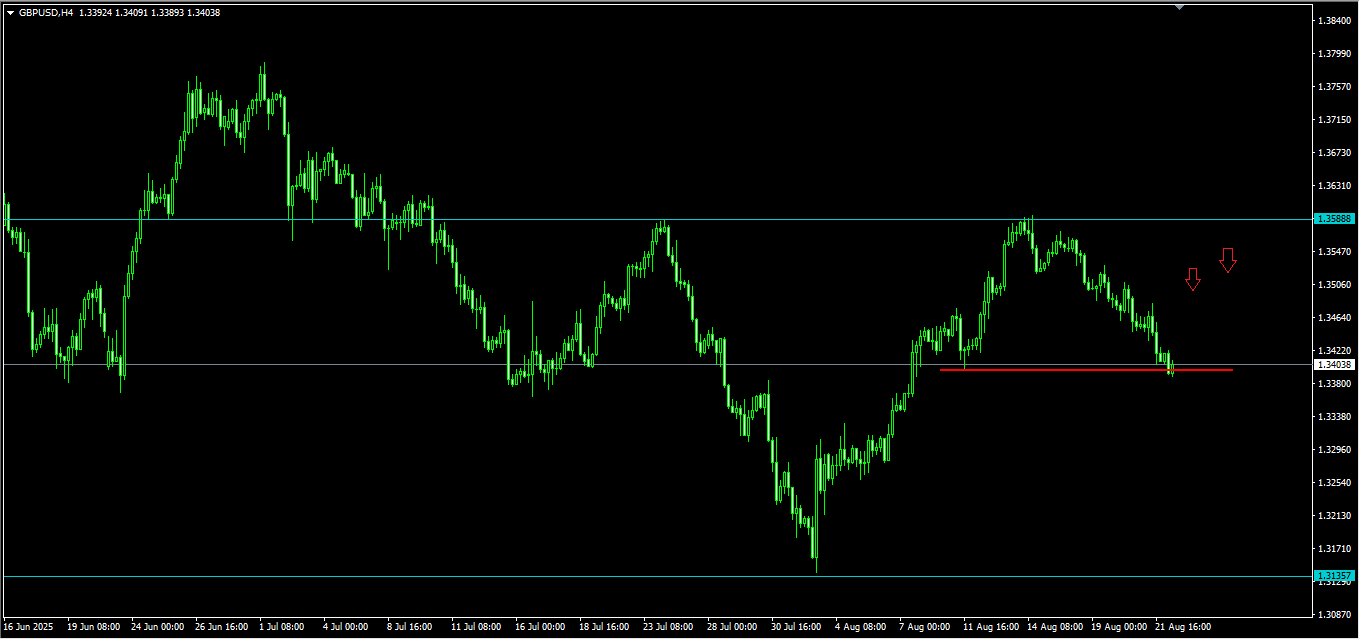Viewport: 1359px width, 639px height.
Task: Click the 21 Aug 16:00 time label
Action: (x=1182, y=627)
